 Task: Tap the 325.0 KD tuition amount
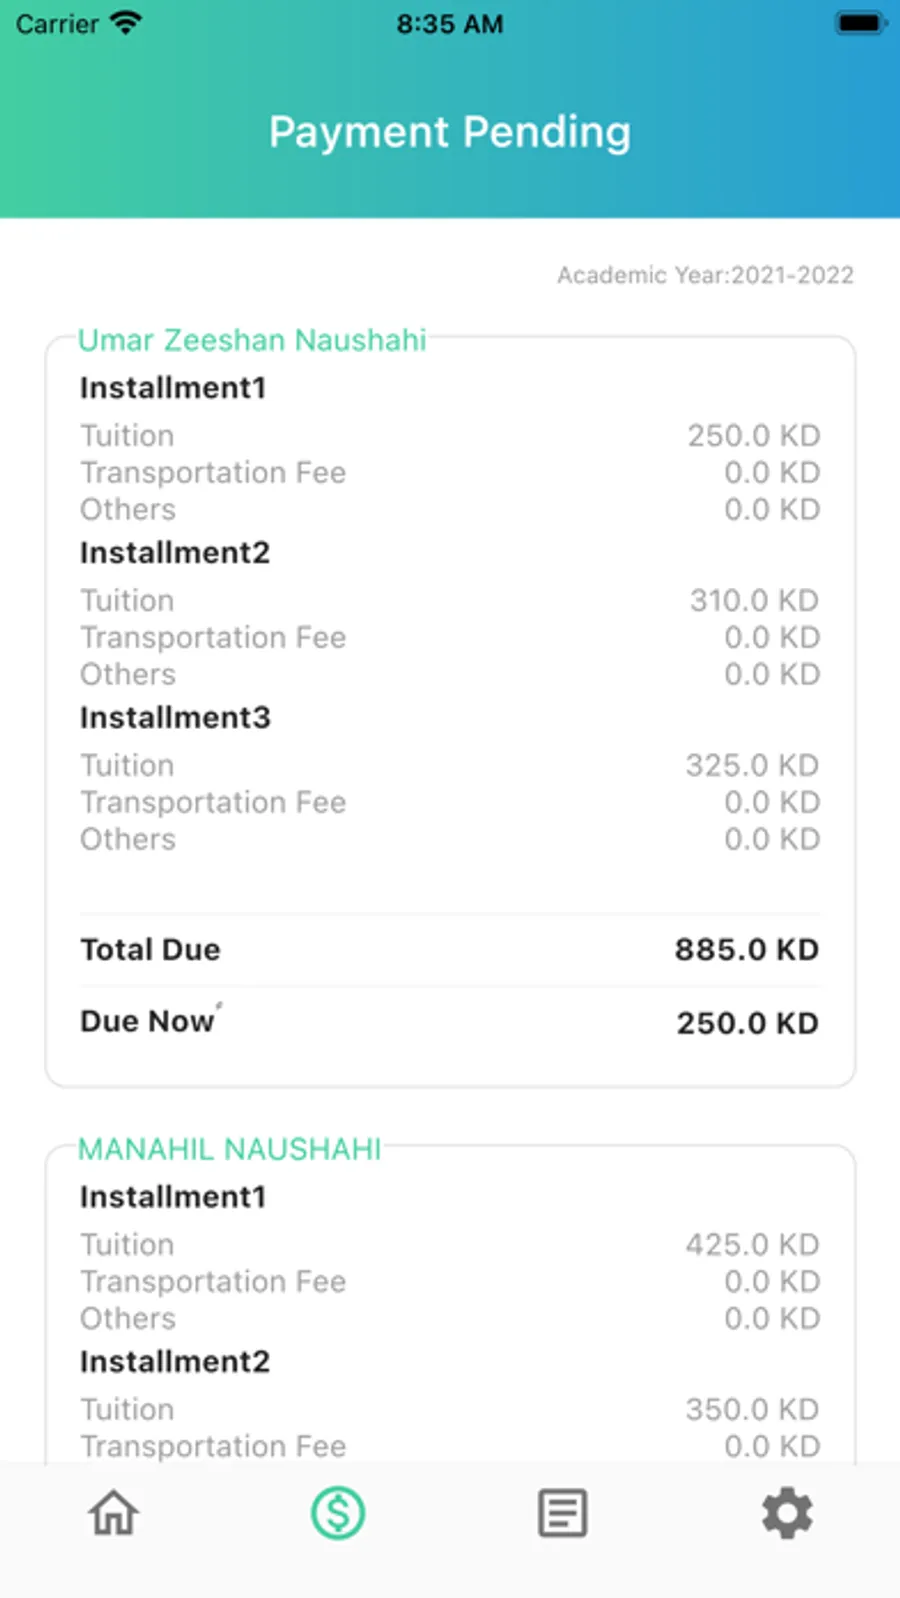(x=752, y=765)
